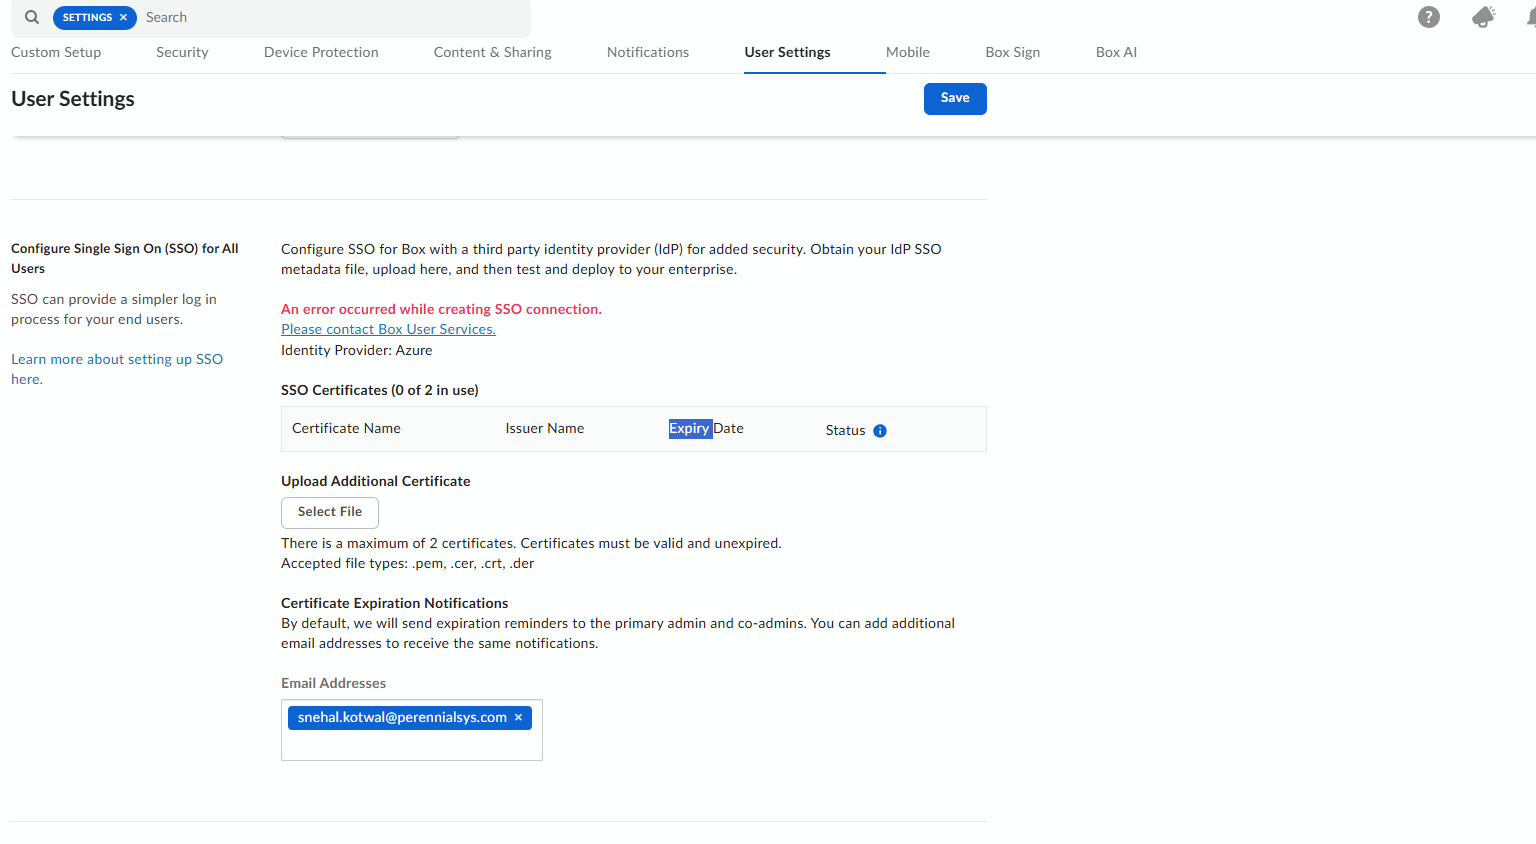
Task: Remove the SETTINGS search filter chip
Action: pyautogui.click(x=123, y=18)
